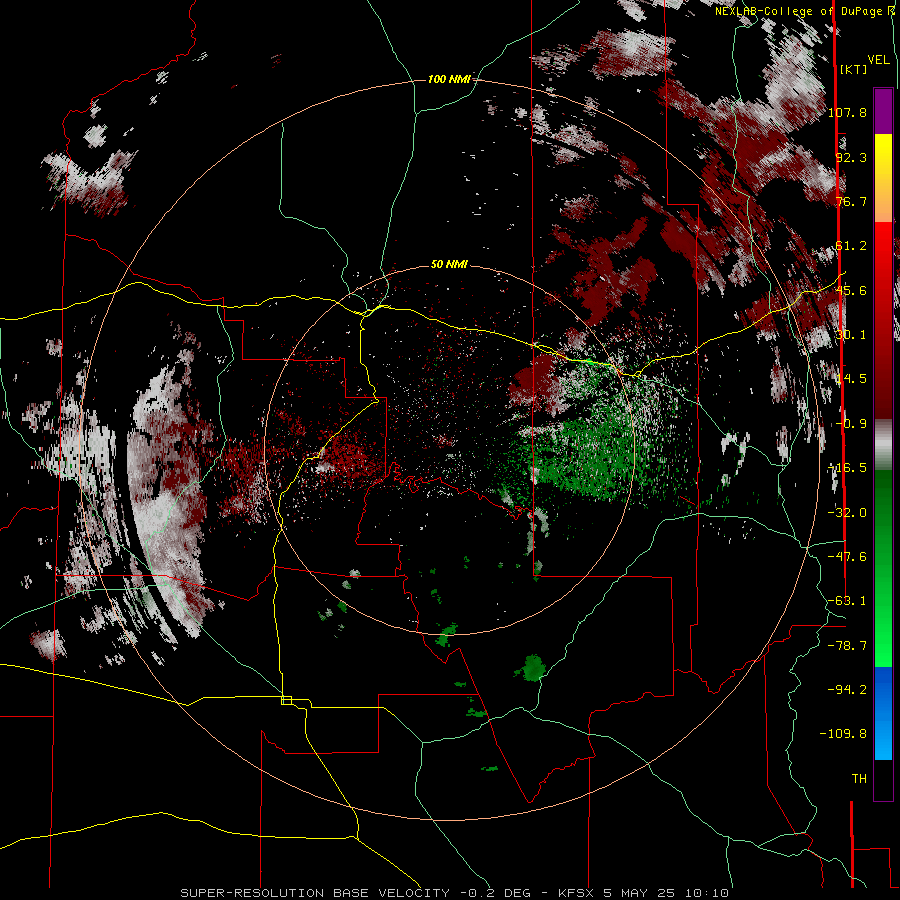Select the -109.8 value on the velocity scale
The height and width of the screenshot is (900, 900).
coord(843,734)
